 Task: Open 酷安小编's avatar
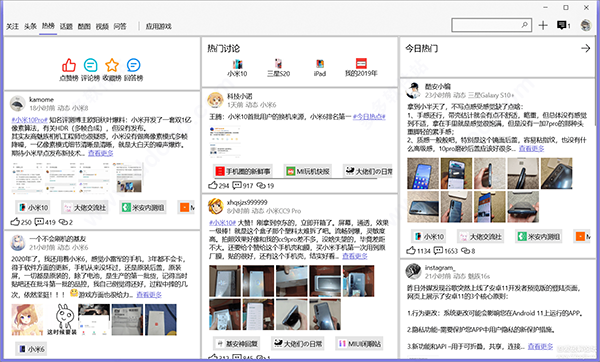click(413, 90)
